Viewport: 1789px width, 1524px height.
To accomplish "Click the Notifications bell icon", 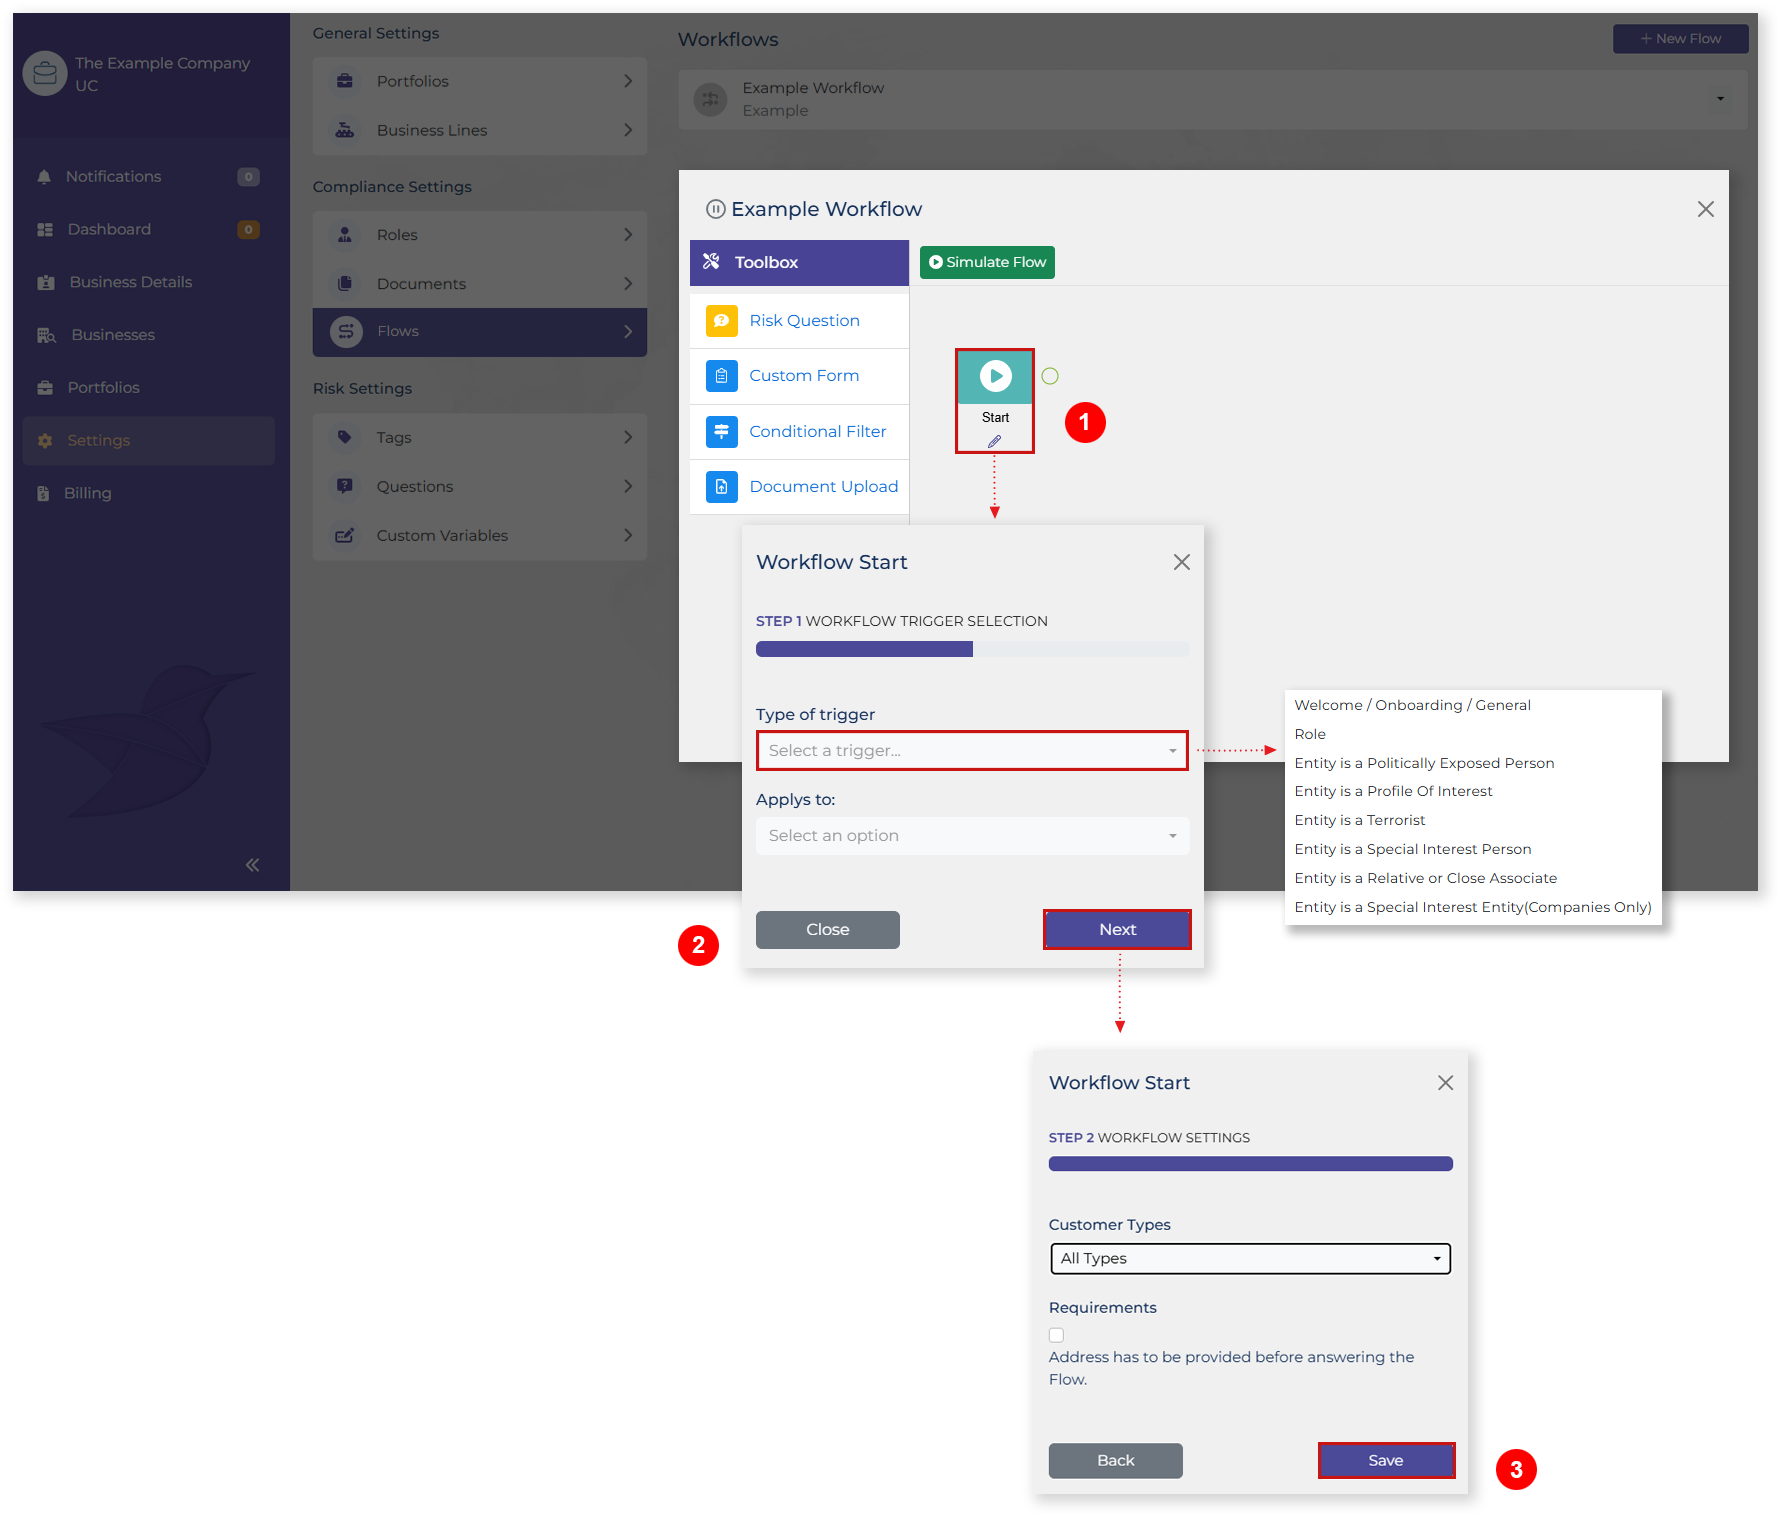I will [x=44, y=177].
